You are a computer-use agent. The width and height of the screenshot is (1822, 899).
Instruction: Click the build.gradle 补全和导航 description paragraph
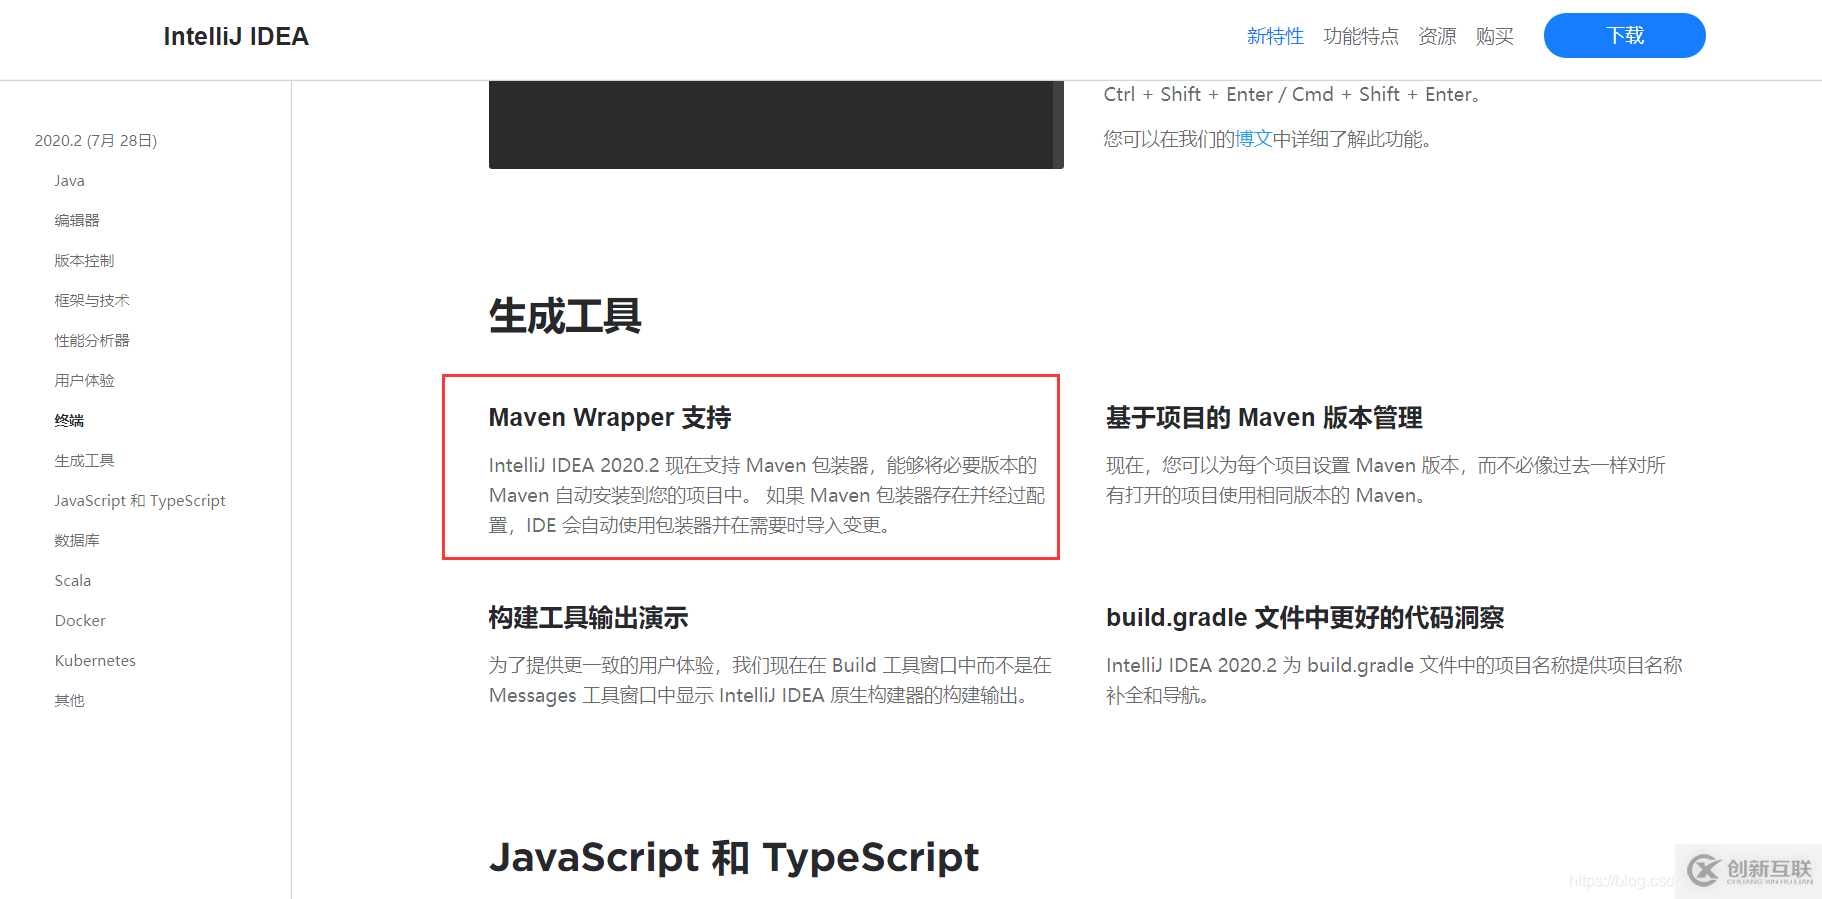click(1394, 680)
